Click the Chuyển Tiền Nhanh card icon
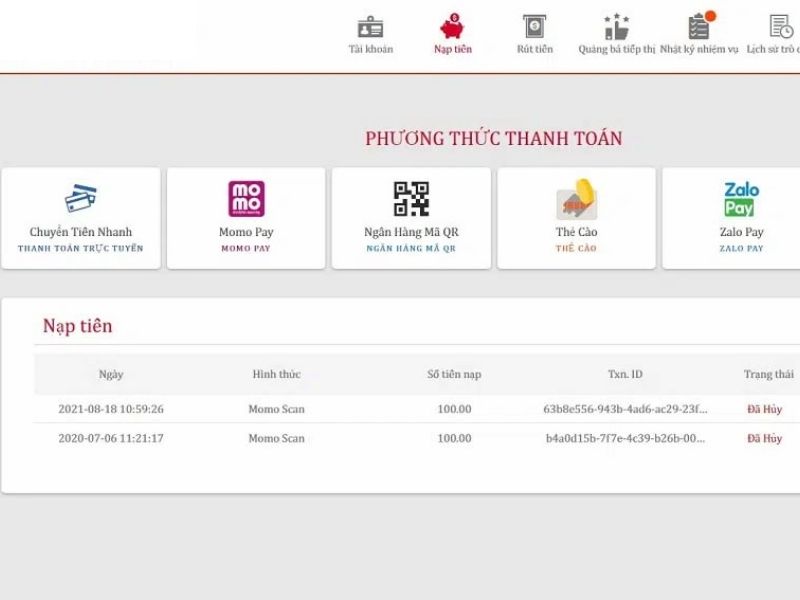Screen dimensions: 800x600 pos(81,198)
